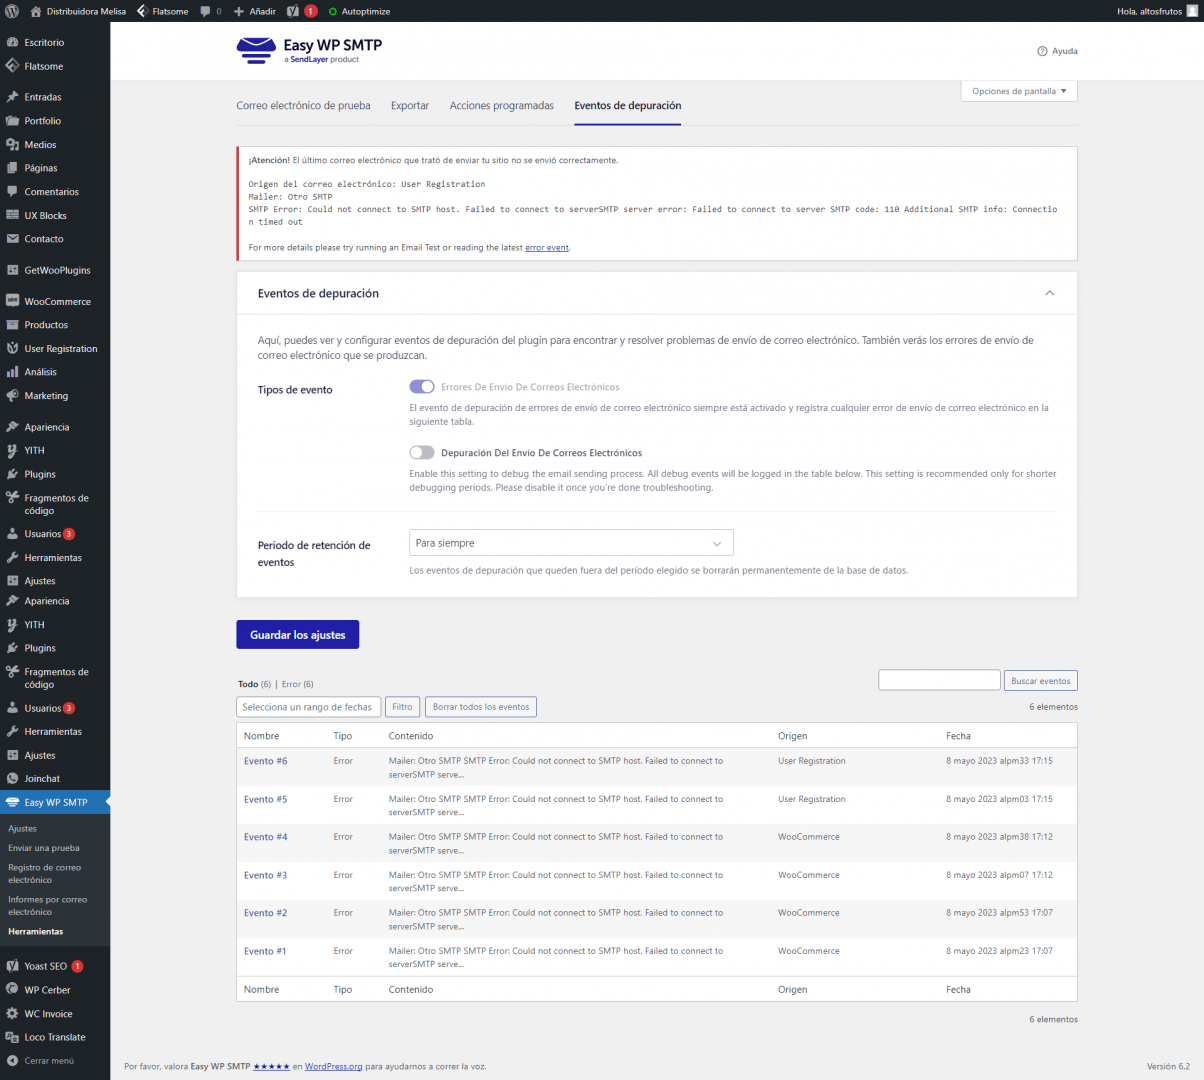The height and width of the screenshot is (1080, 1204).
Task: Click the Ayuda help icon
Action: point(1042,51)
